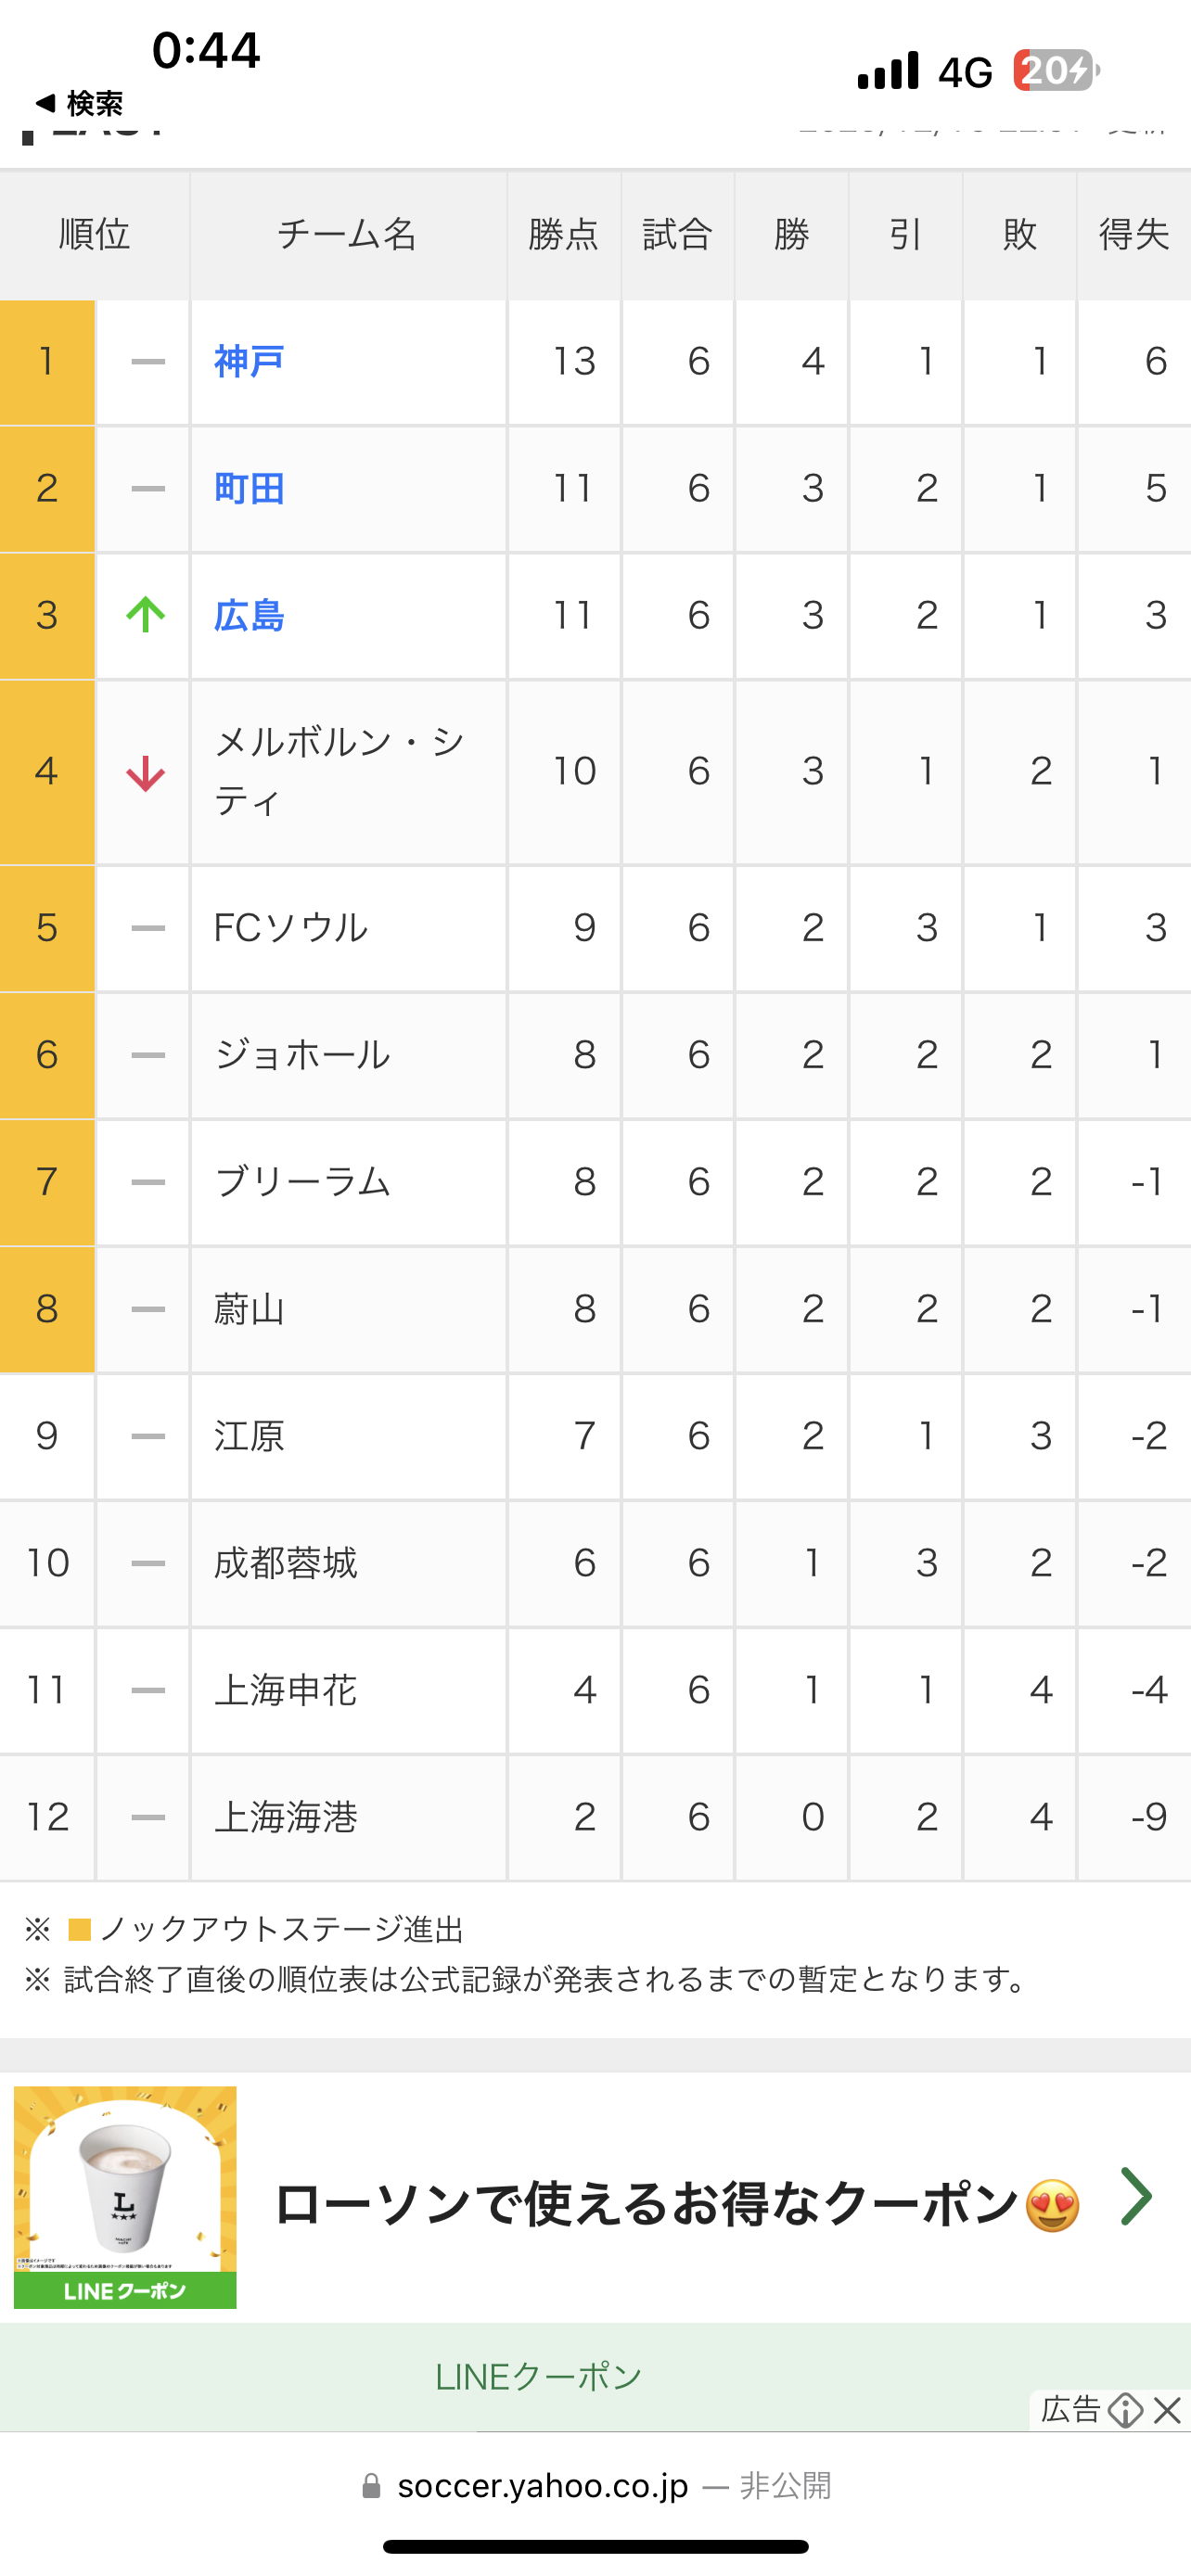The image size is (1191, 2576).
Task: Click the green up arrow beside 広島
Action: coord(146,614)
